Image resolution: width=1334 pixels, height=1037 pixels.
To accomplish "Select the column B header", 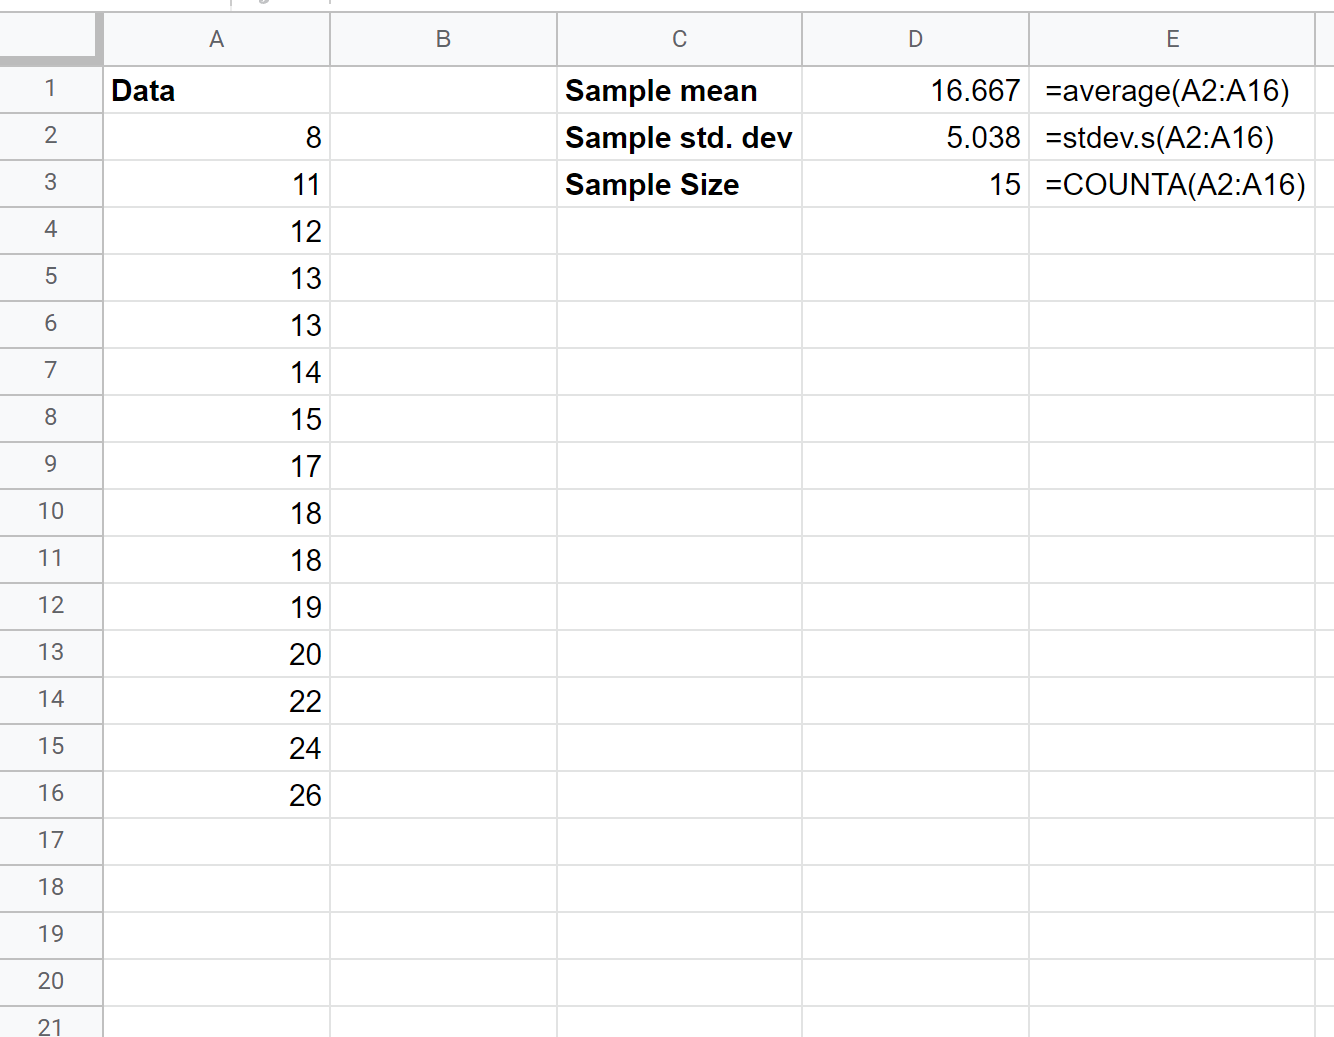I will click(443, 39).
